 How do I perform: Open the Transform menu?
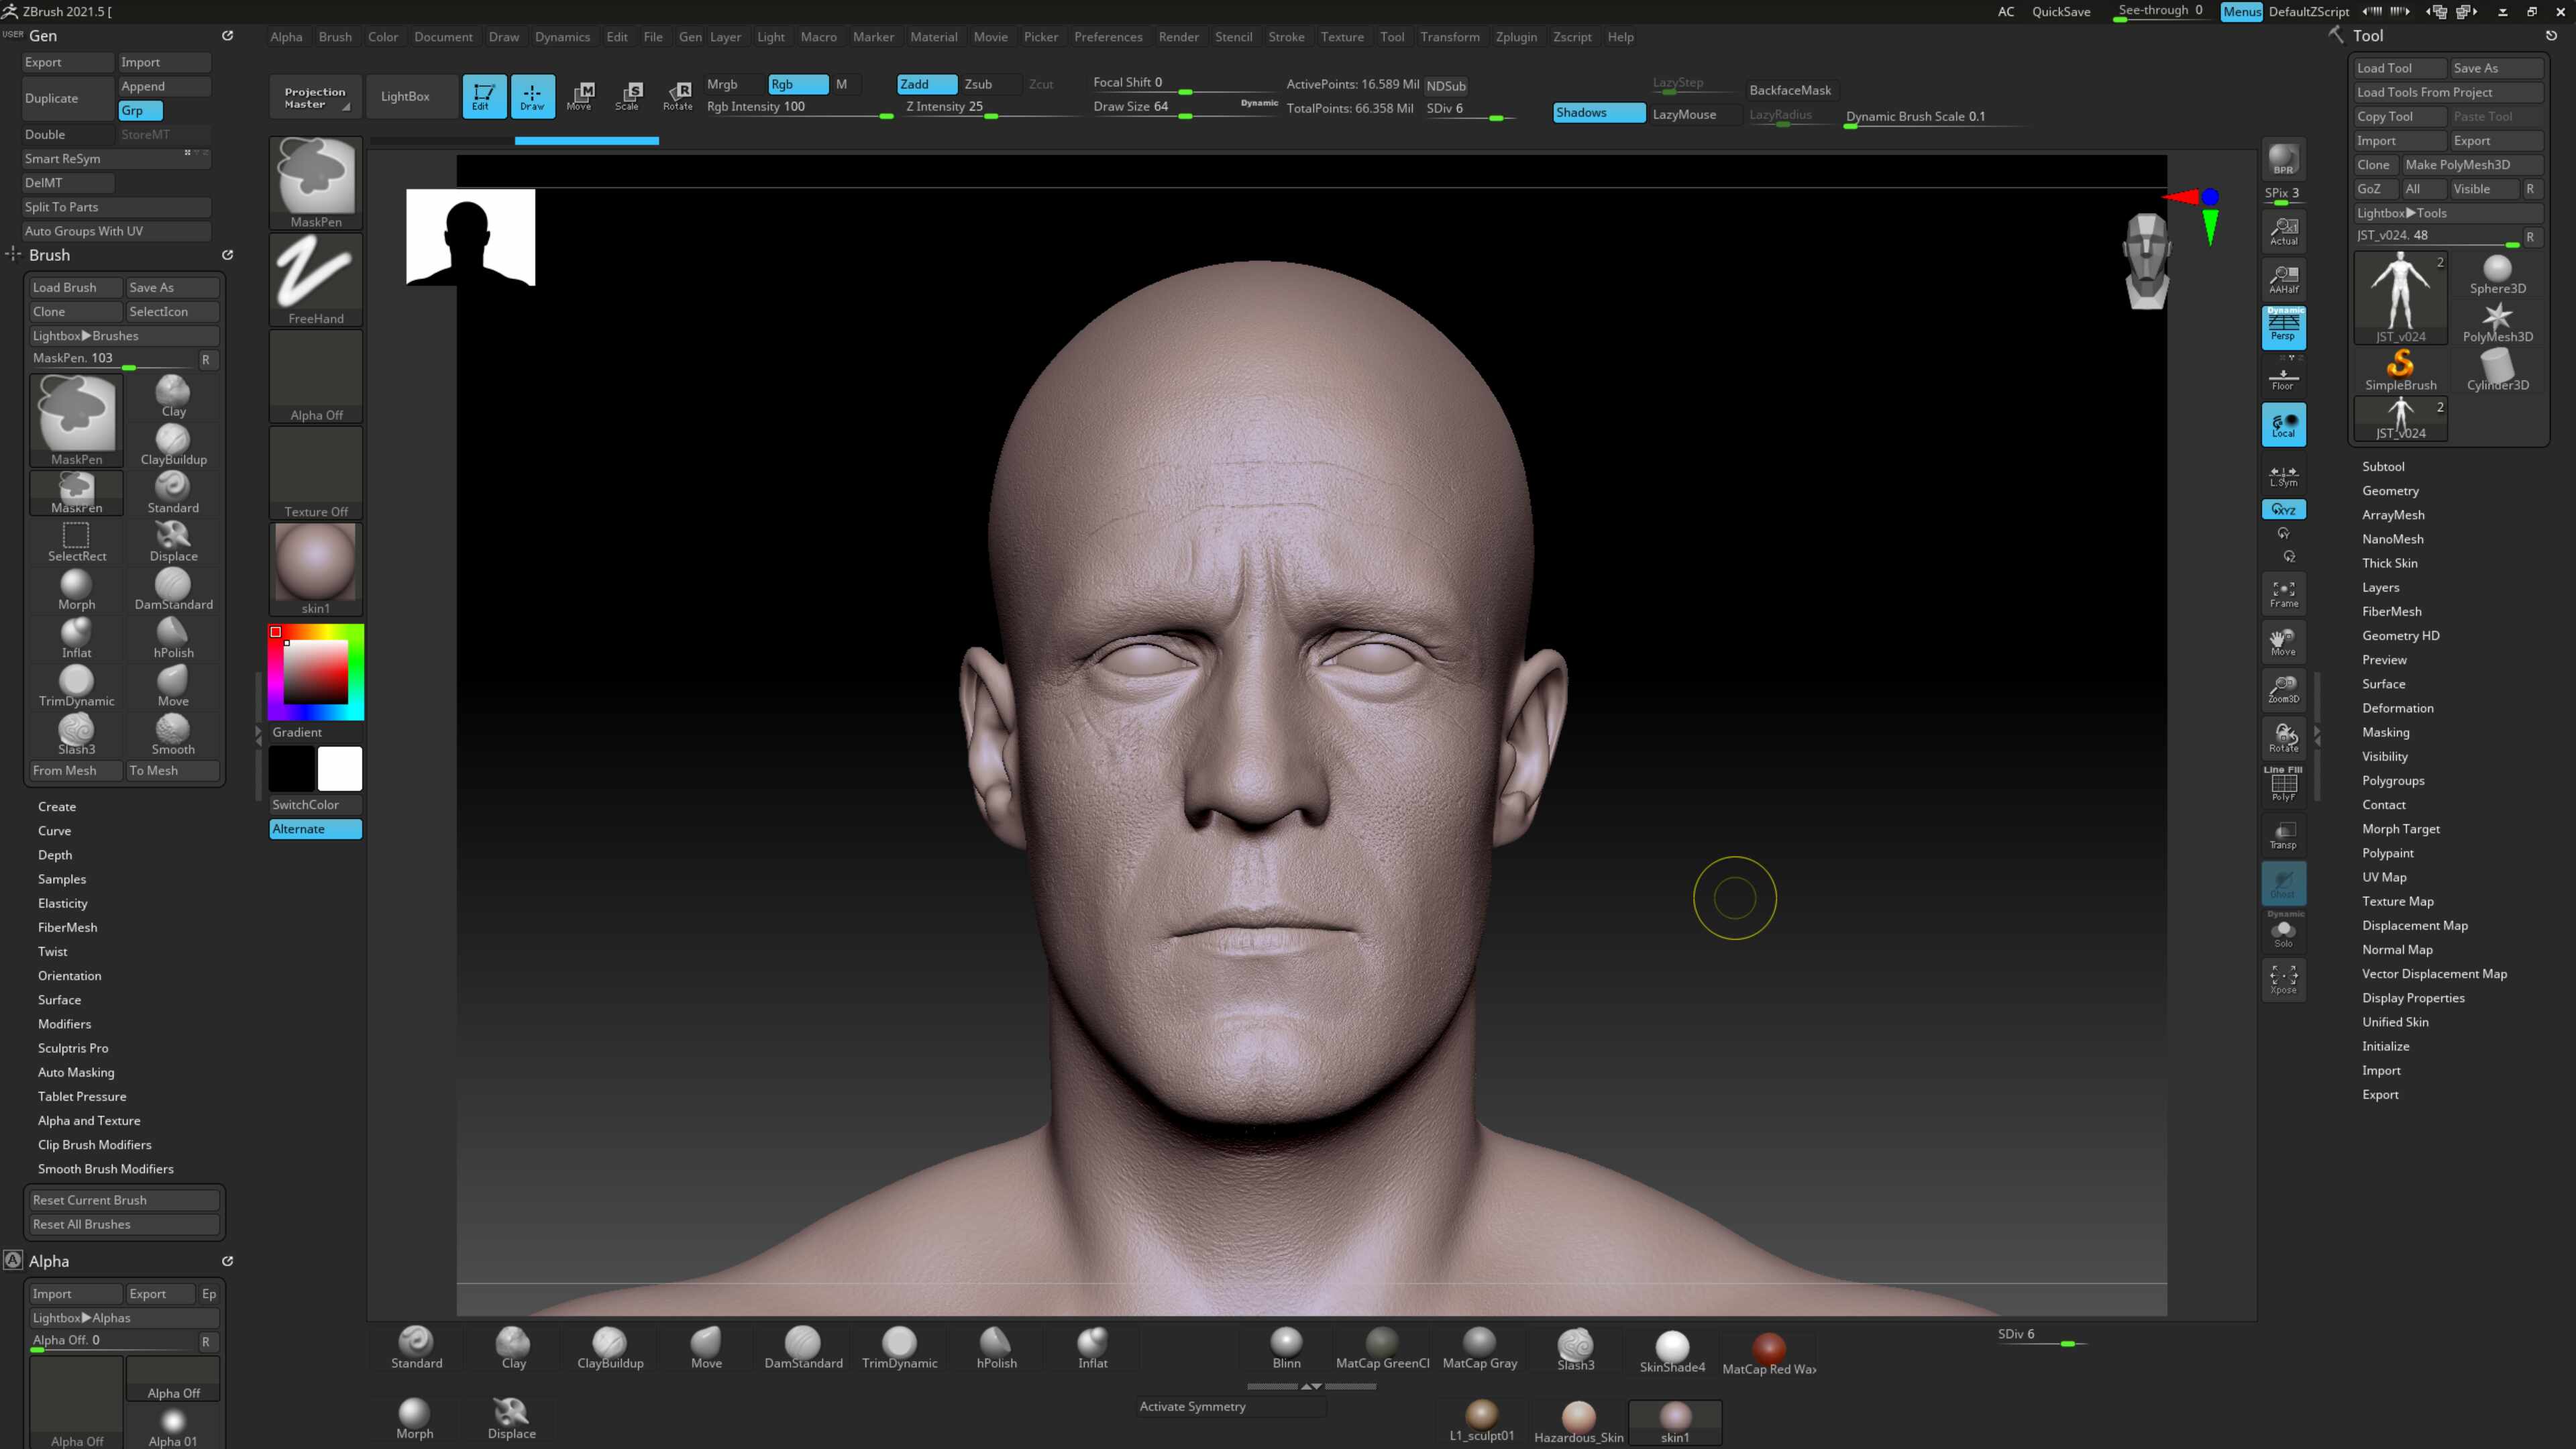(x=1449, y=37)
